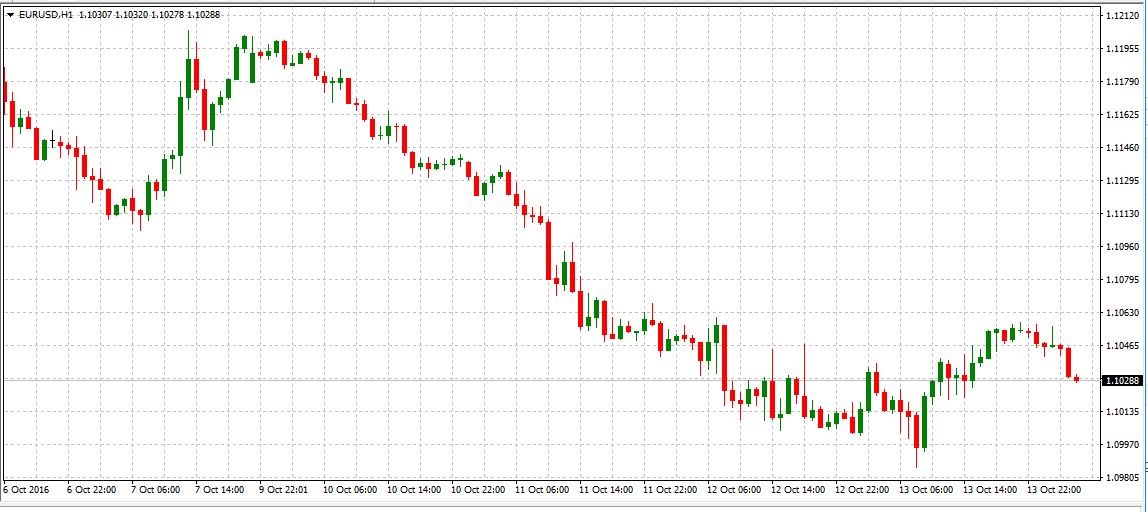The height and width of the screenshot is (512, 1148).
Task: Click the 1.10630 price axis label
Action: tap(1123, 313)
